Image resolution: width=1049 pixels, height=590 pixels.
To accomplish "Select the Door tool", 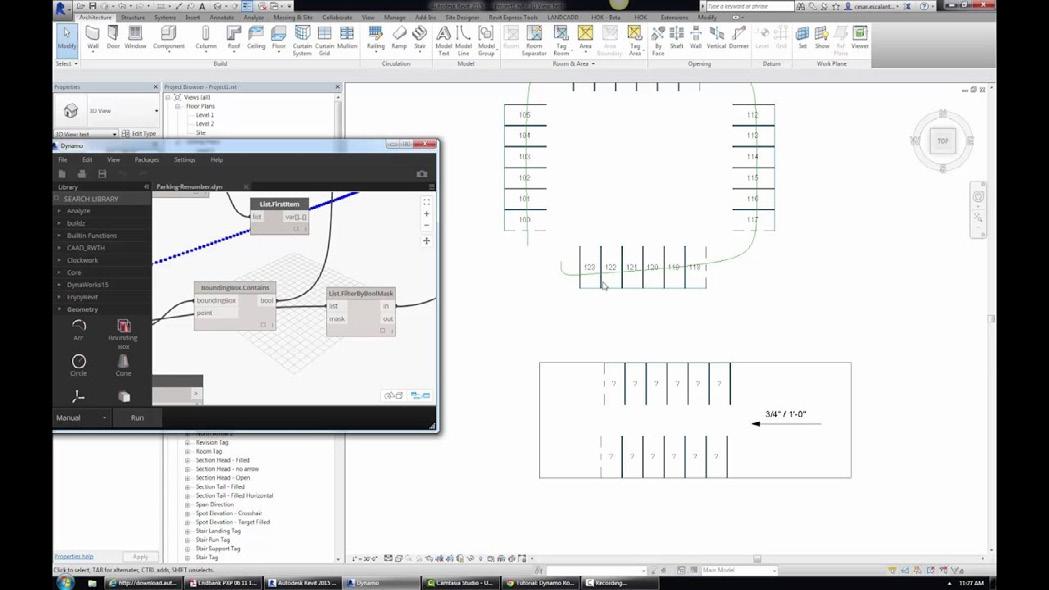I will pyautogui.click(x=113, y=39).
